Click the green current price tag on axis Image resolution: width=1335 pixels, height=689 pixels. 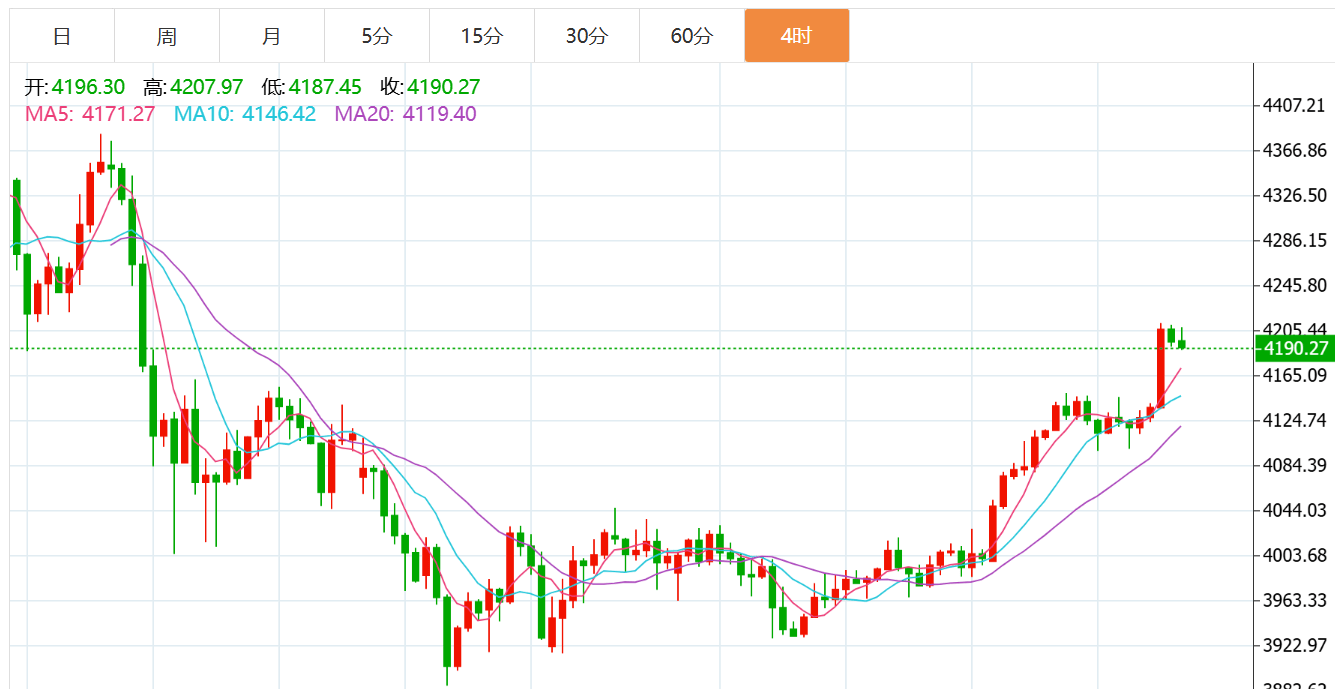[x=1294, y=348]
